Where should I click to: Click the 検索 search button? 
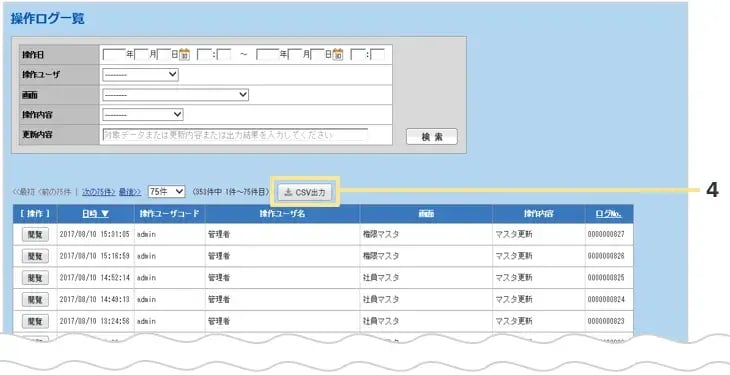point(432,136)
